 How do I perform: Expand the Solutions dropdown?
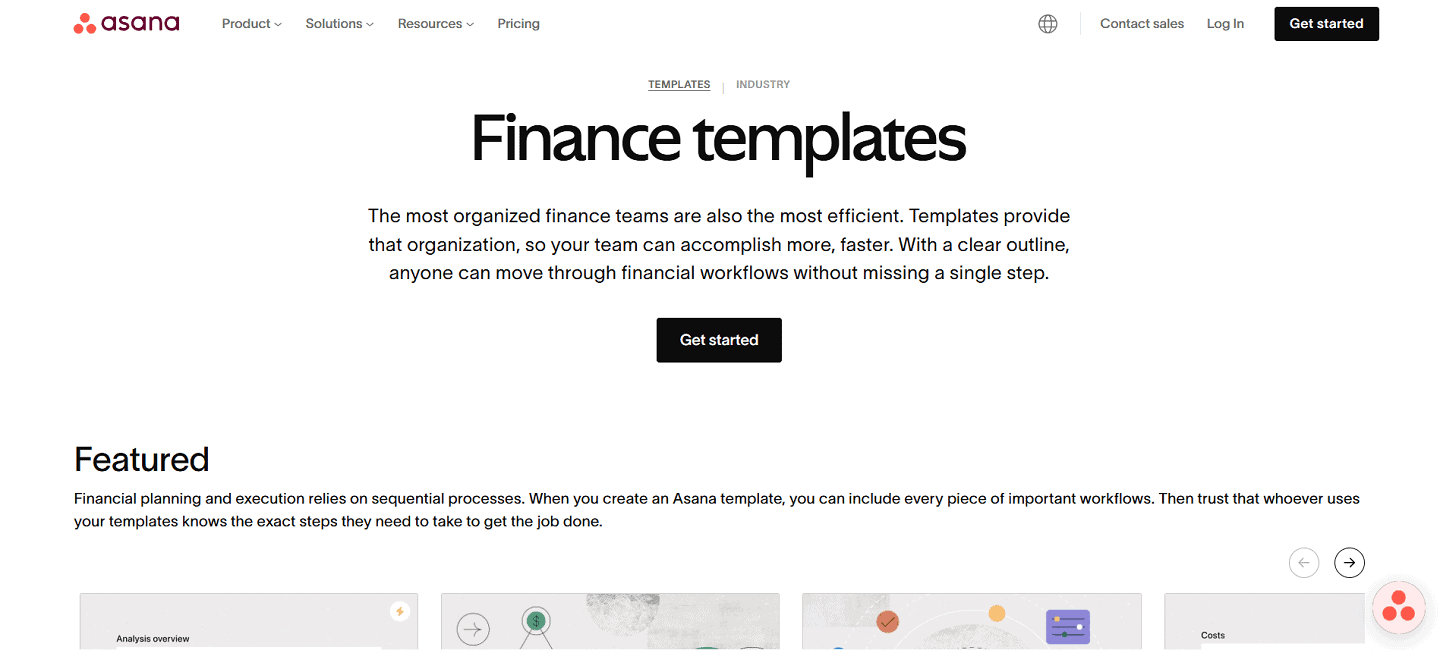click(x=339, y=23)
